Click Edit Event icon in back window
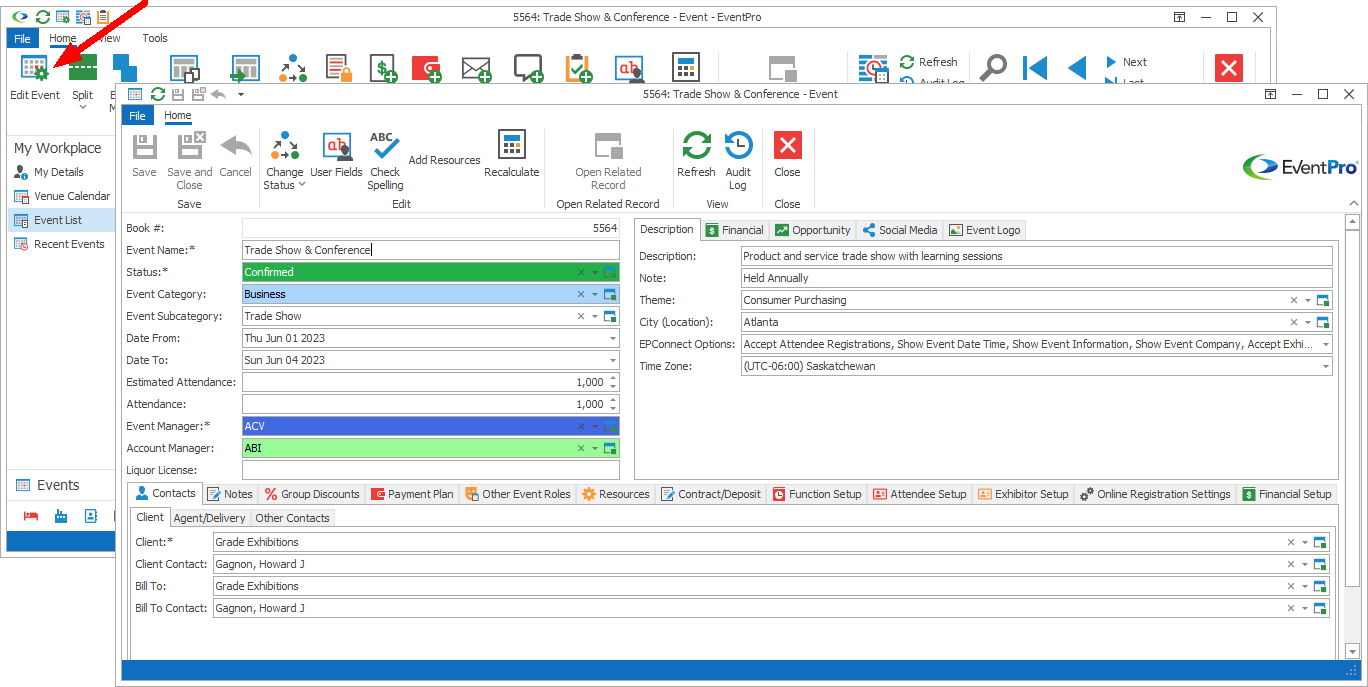This screenshot has height=687, width=1368. pos(34,68)
